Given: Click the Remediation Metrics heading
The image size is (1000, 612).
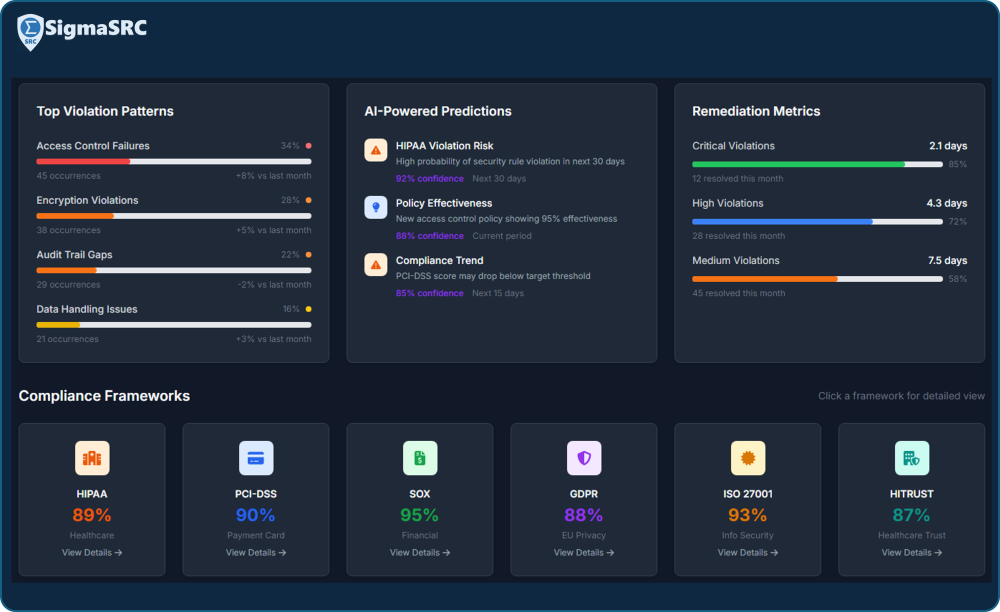Looking at the screenshot, I should click(756, 111).
